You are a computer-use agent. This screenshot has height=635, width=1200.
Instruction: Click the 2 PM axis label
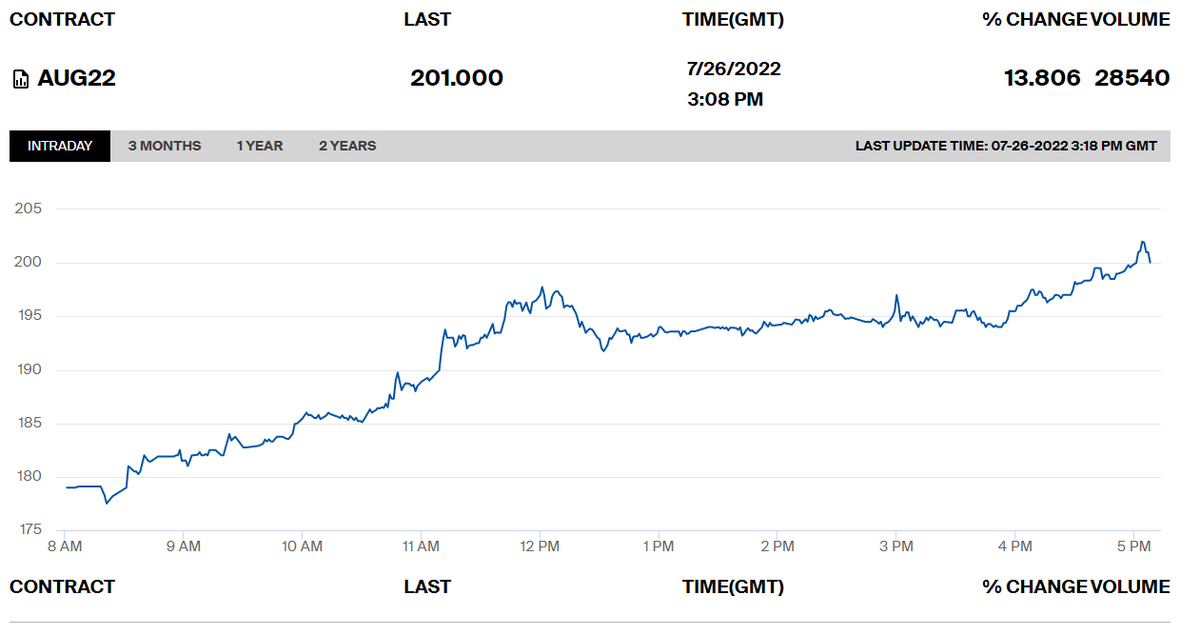point(777,547)
